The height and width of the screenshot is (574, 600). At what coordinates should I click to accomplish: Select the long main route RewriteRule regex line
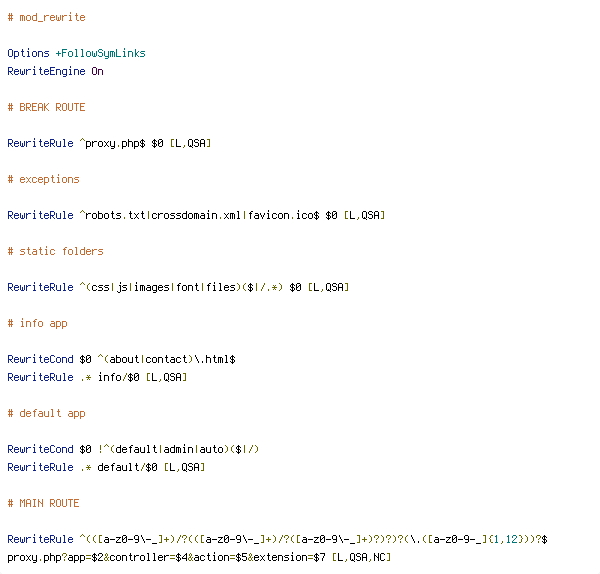point(277,540)
